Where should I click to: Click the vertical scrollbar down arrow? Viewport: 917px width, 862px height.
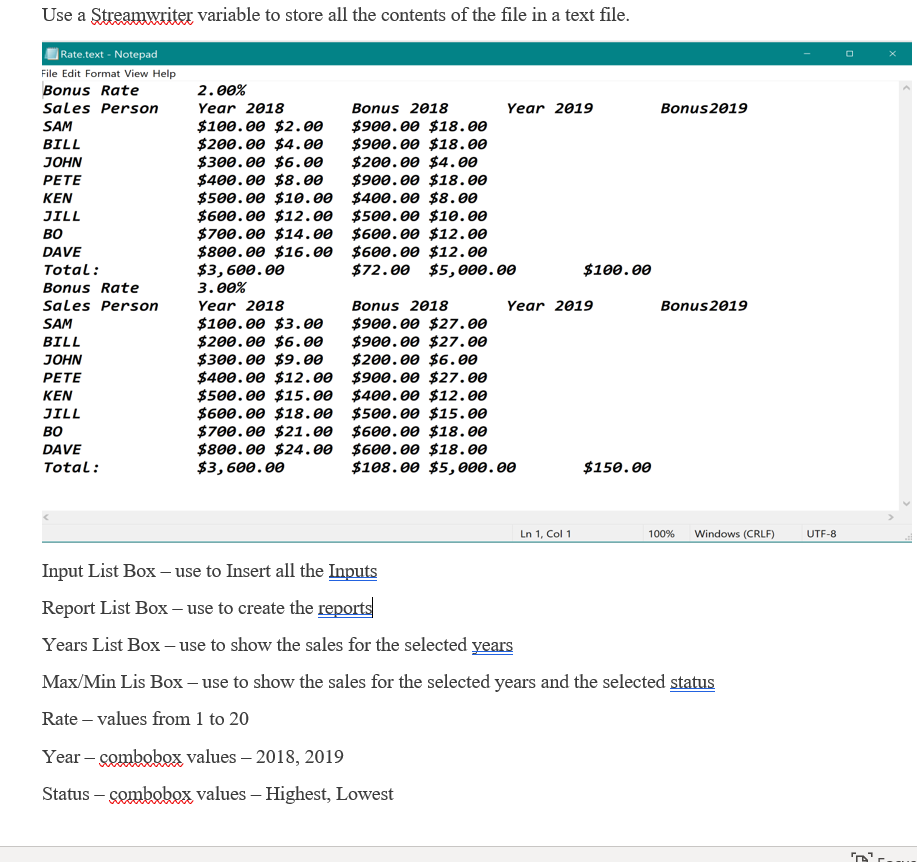click(905, 502)
